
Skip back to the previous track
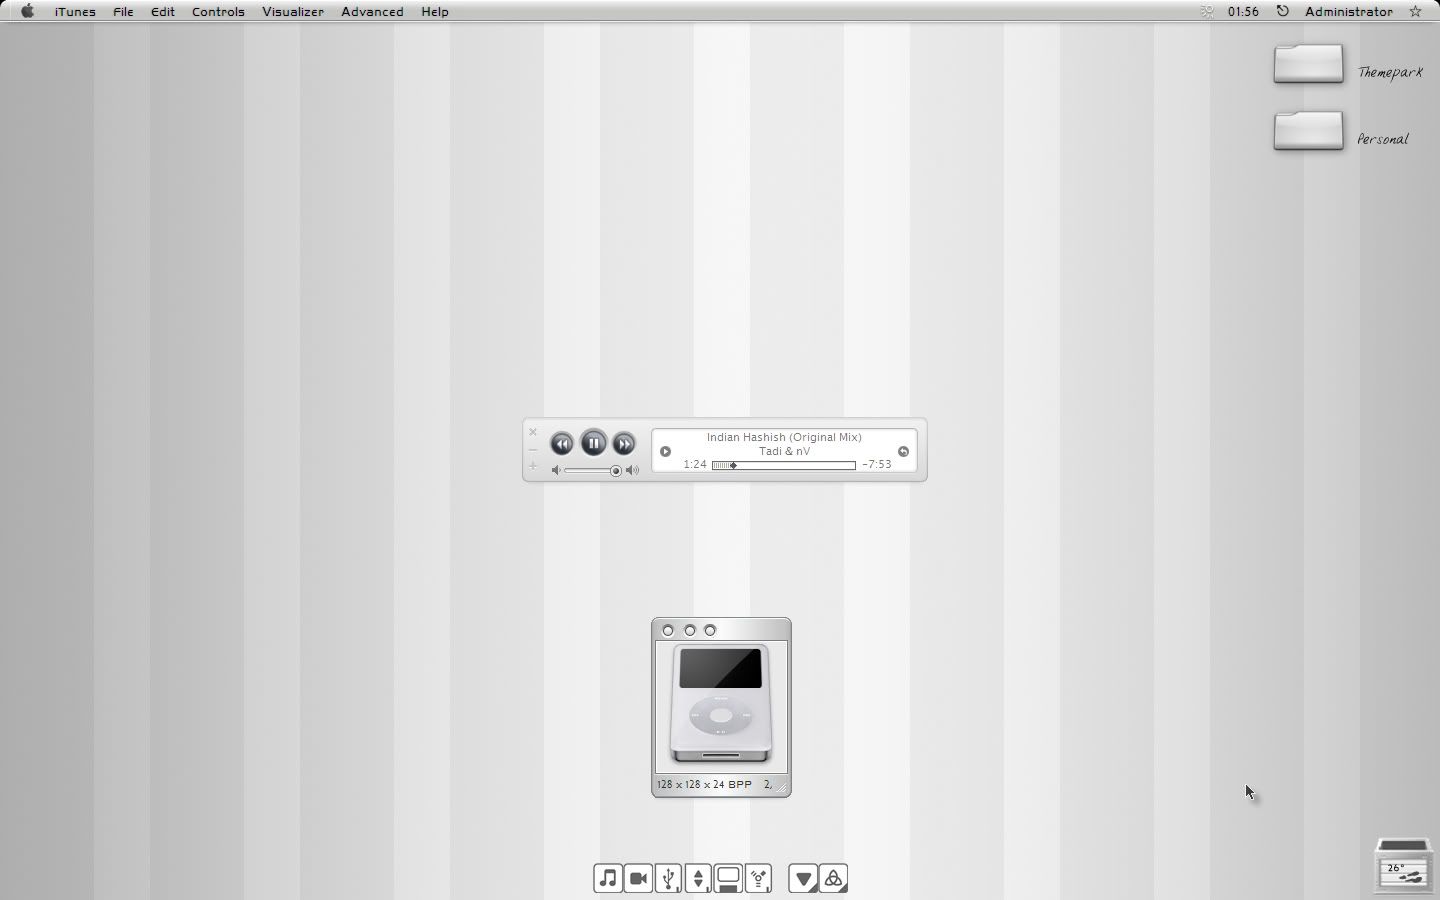(x=562, y=443)
